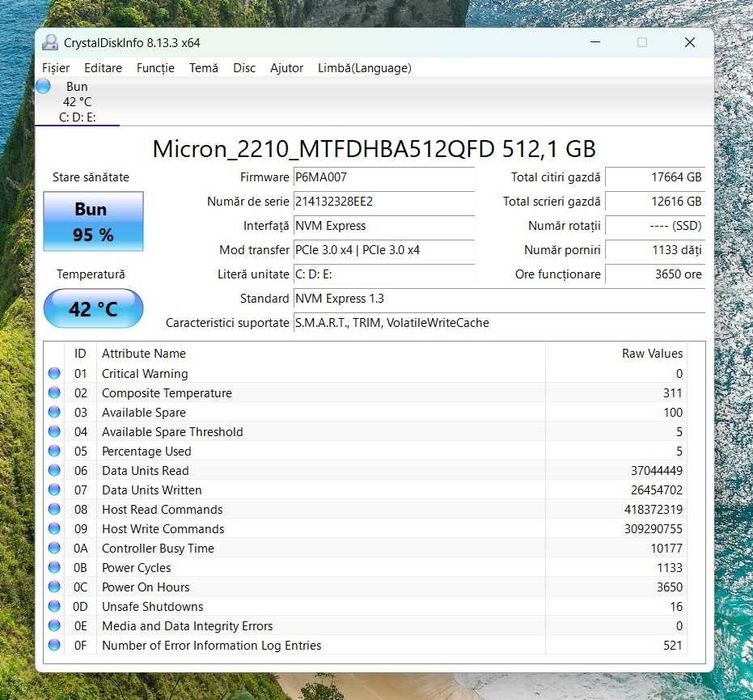753x700 pixels.
Task: Select the Number of Error Information Log Entries name
Action: point(211,645)
